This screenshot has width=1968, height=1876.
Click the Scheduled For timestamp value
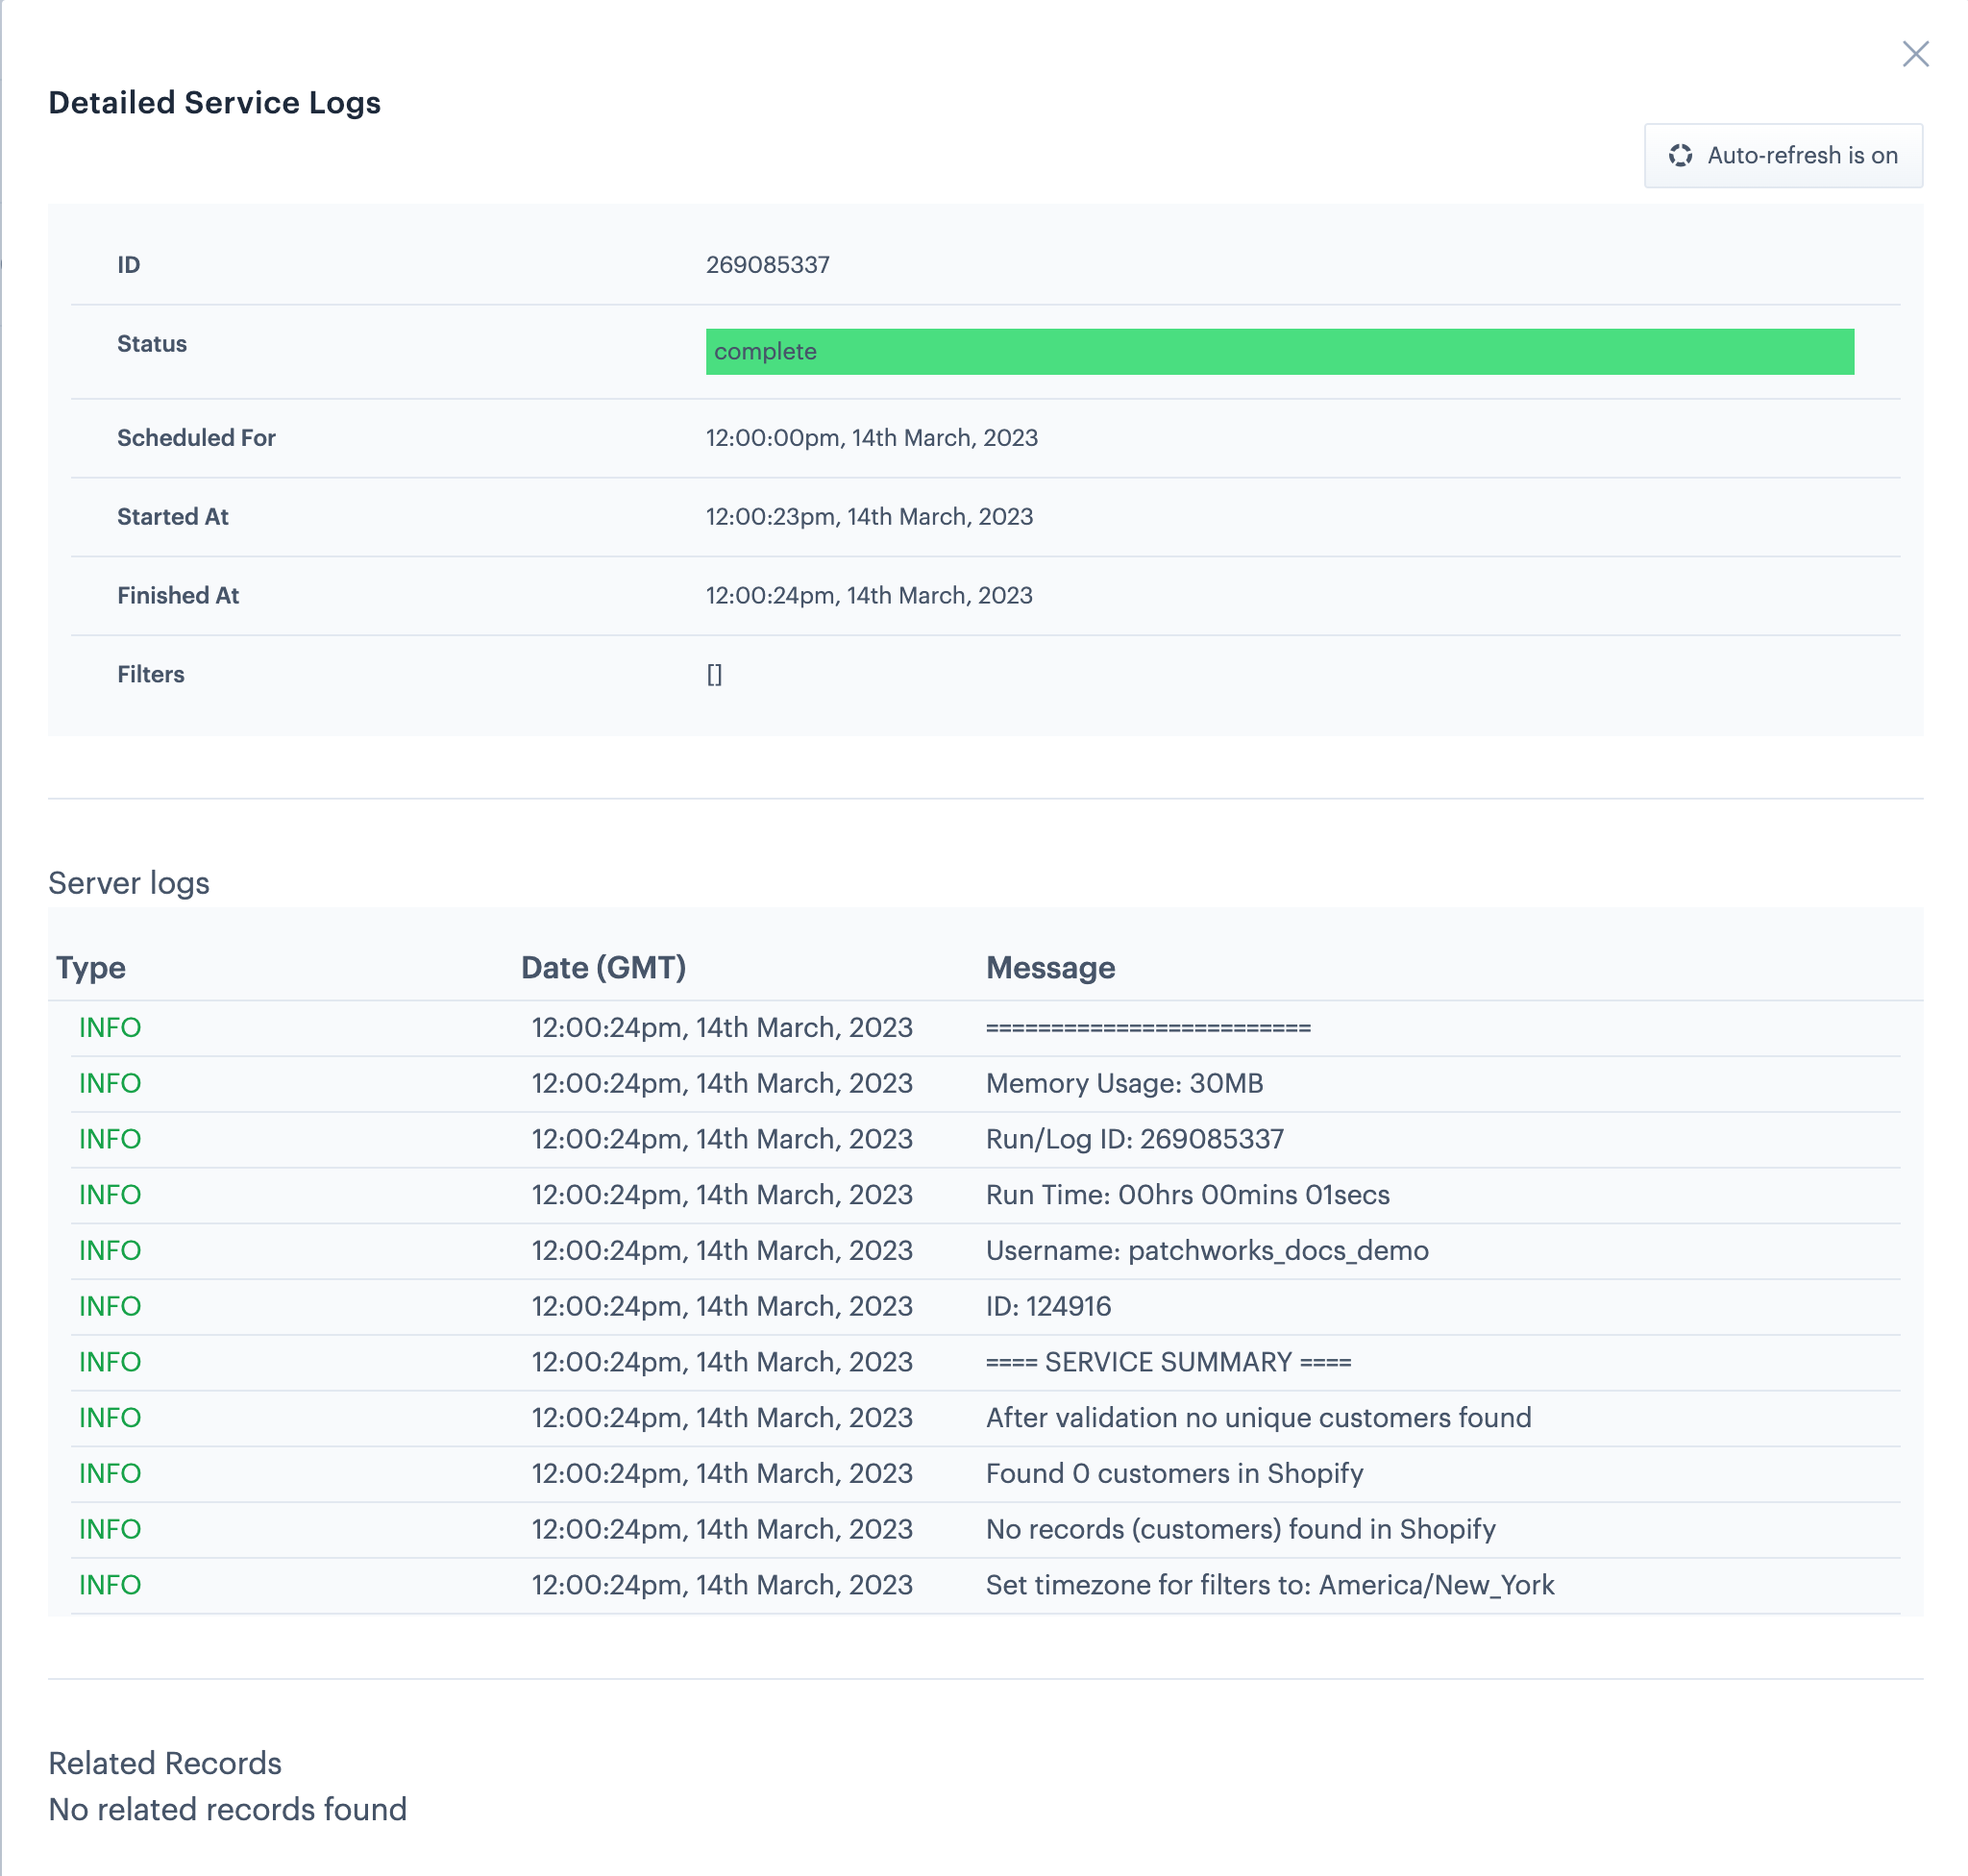click(871, 438)
